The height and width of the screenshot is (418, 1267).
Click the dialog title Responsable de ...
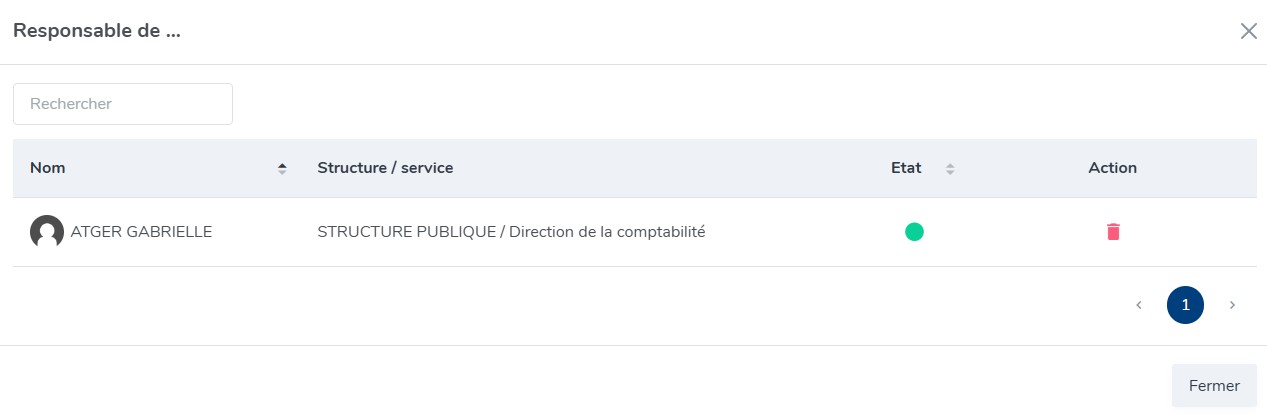97,31
